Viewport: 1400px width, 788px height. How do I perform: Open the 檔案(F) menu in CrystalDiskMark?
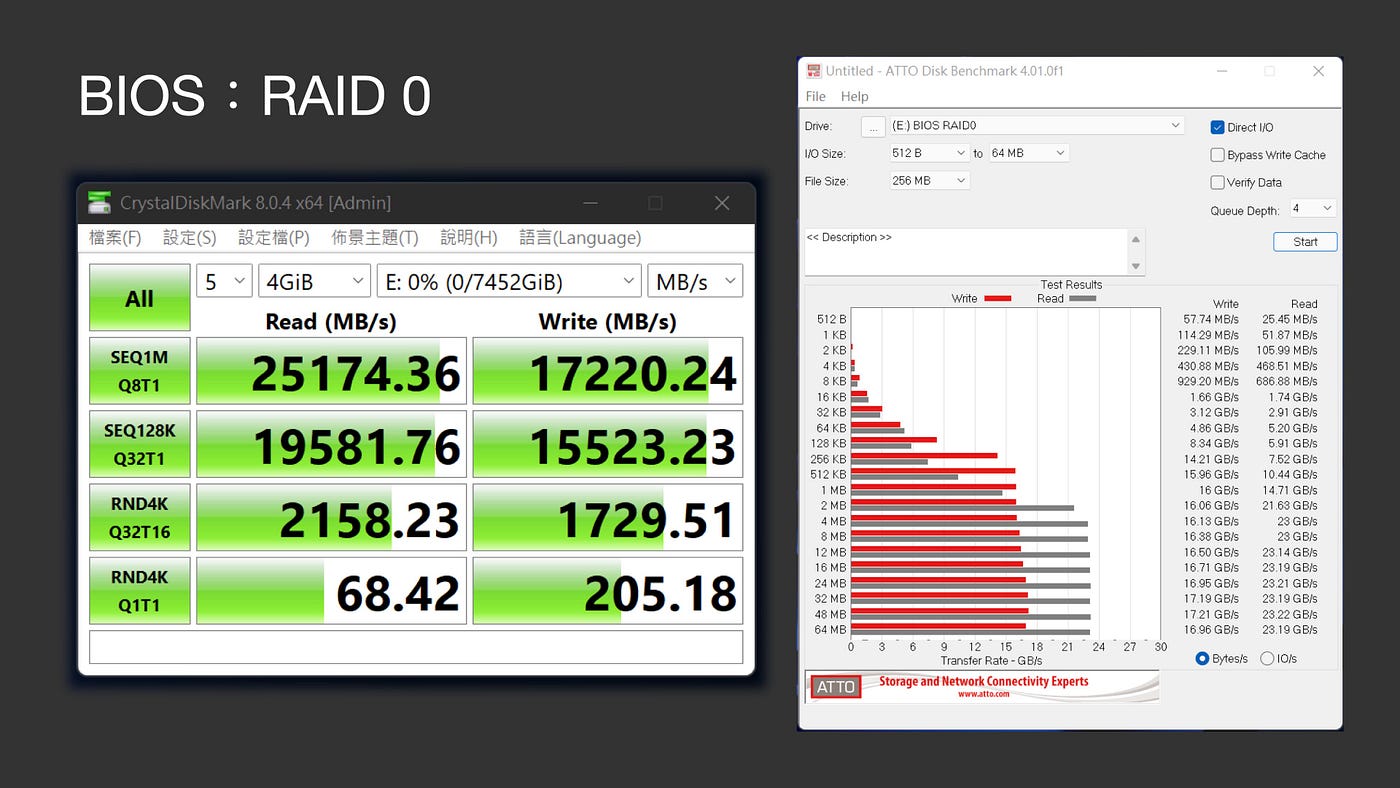(x=115, y=238)
